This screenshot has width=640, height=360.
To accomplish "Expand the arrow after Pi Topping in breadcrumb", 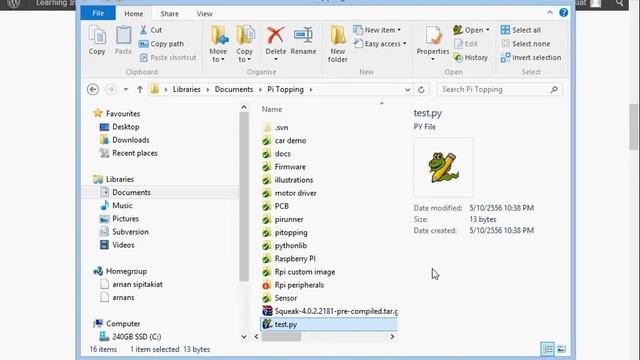I will point(311,89).
